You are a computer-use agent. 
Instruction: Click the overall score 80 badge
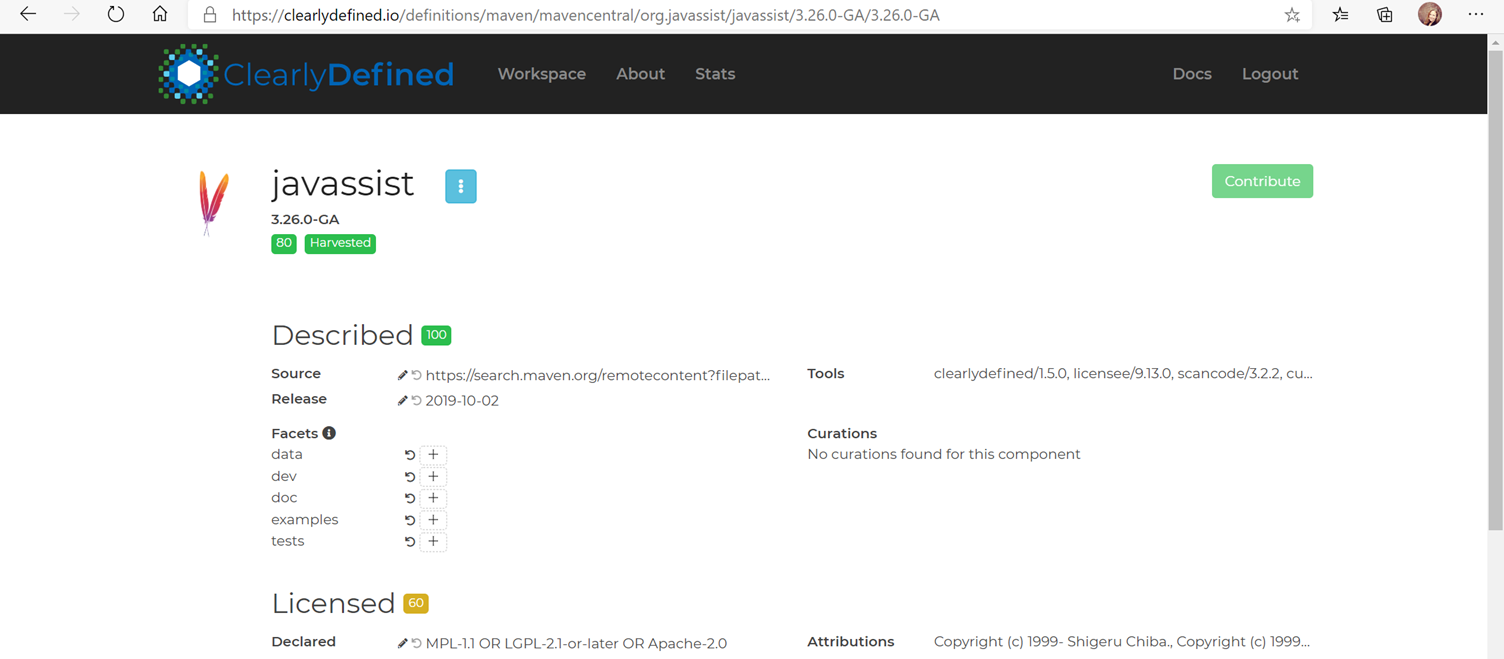284,243
